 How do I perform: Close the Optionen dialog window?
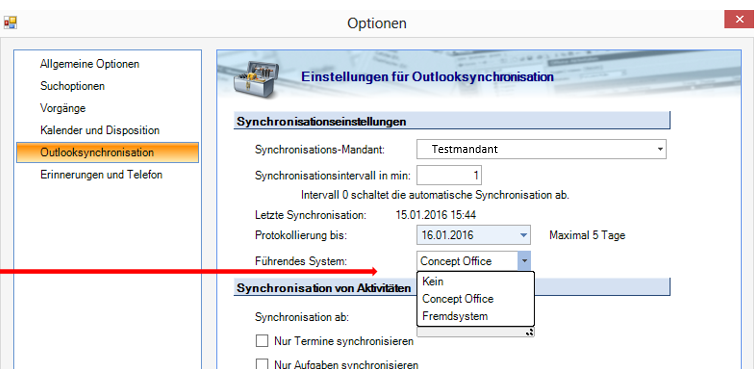point(739,20)
